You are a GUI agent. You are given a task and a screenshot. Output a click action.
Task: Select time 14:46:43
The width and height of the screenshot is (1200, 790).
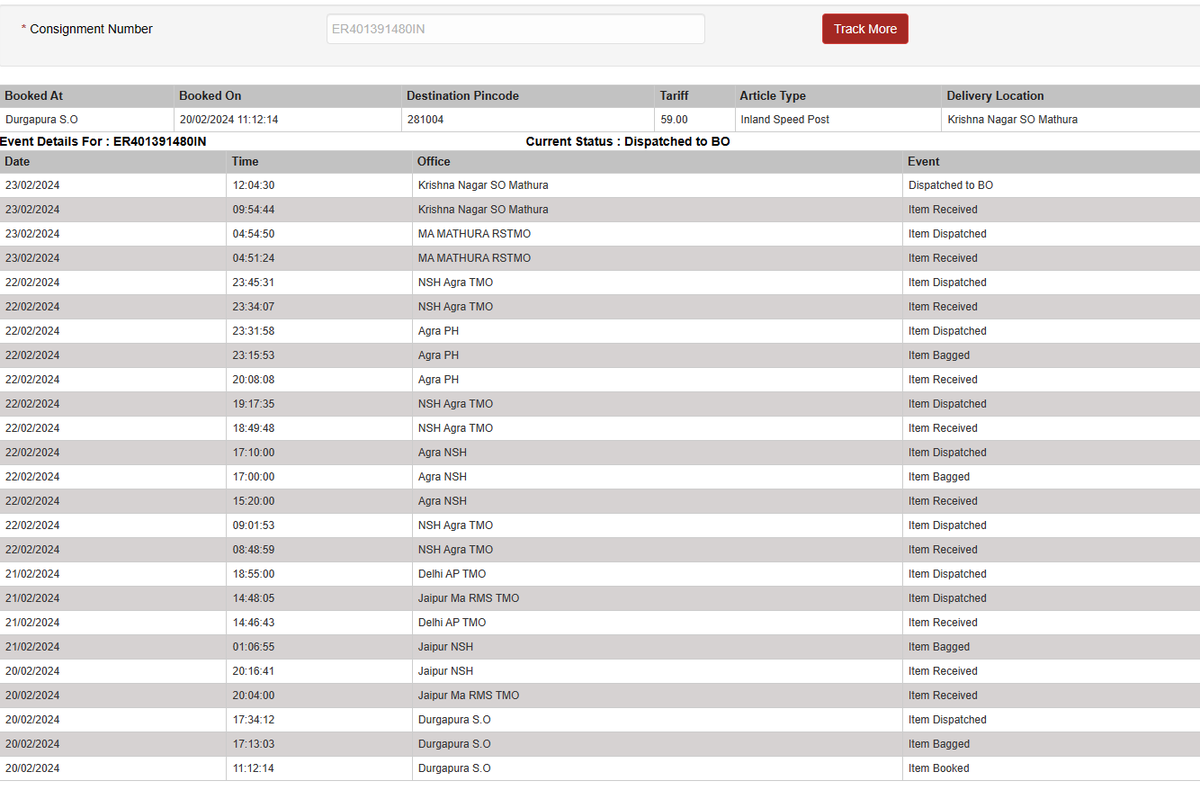(x=253, y=622)
